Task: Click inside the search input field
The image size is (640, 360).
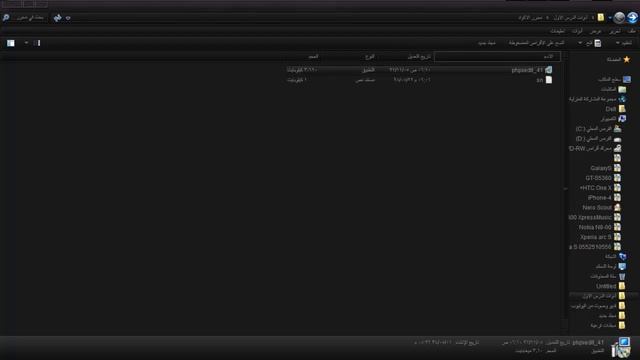Action: 29,18
